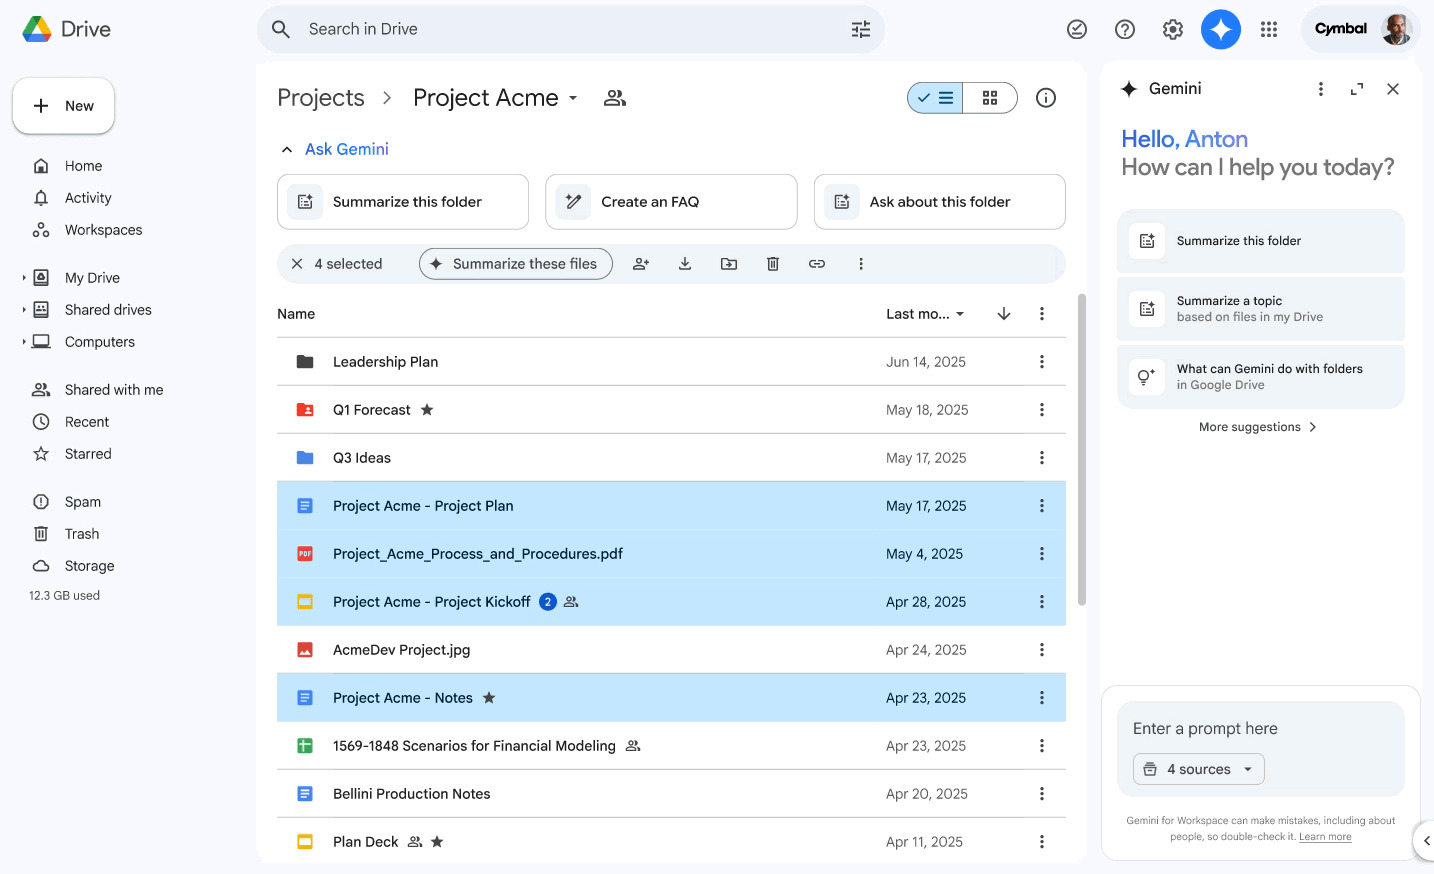Move selected files to another folder

[729, 263]
